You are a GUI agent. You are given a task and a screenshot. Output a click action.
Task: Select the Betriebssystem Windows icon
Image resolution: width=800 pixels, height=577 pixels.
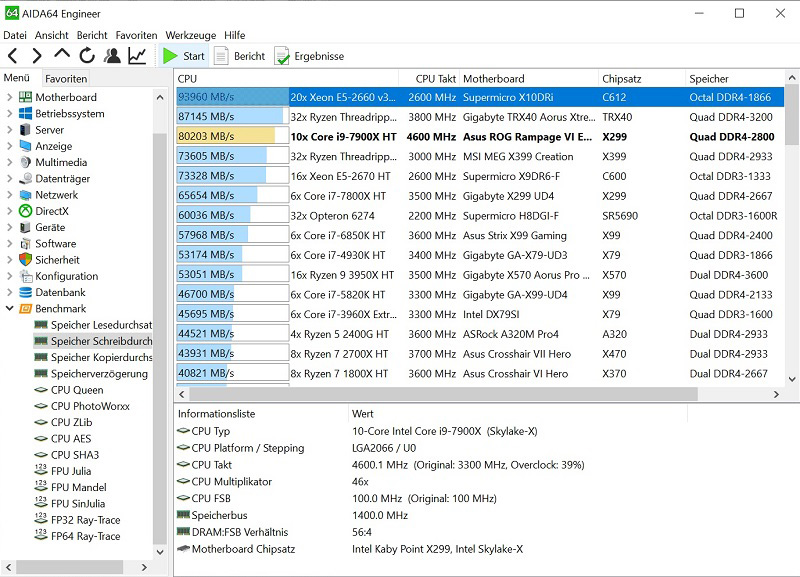pos(26,113)
